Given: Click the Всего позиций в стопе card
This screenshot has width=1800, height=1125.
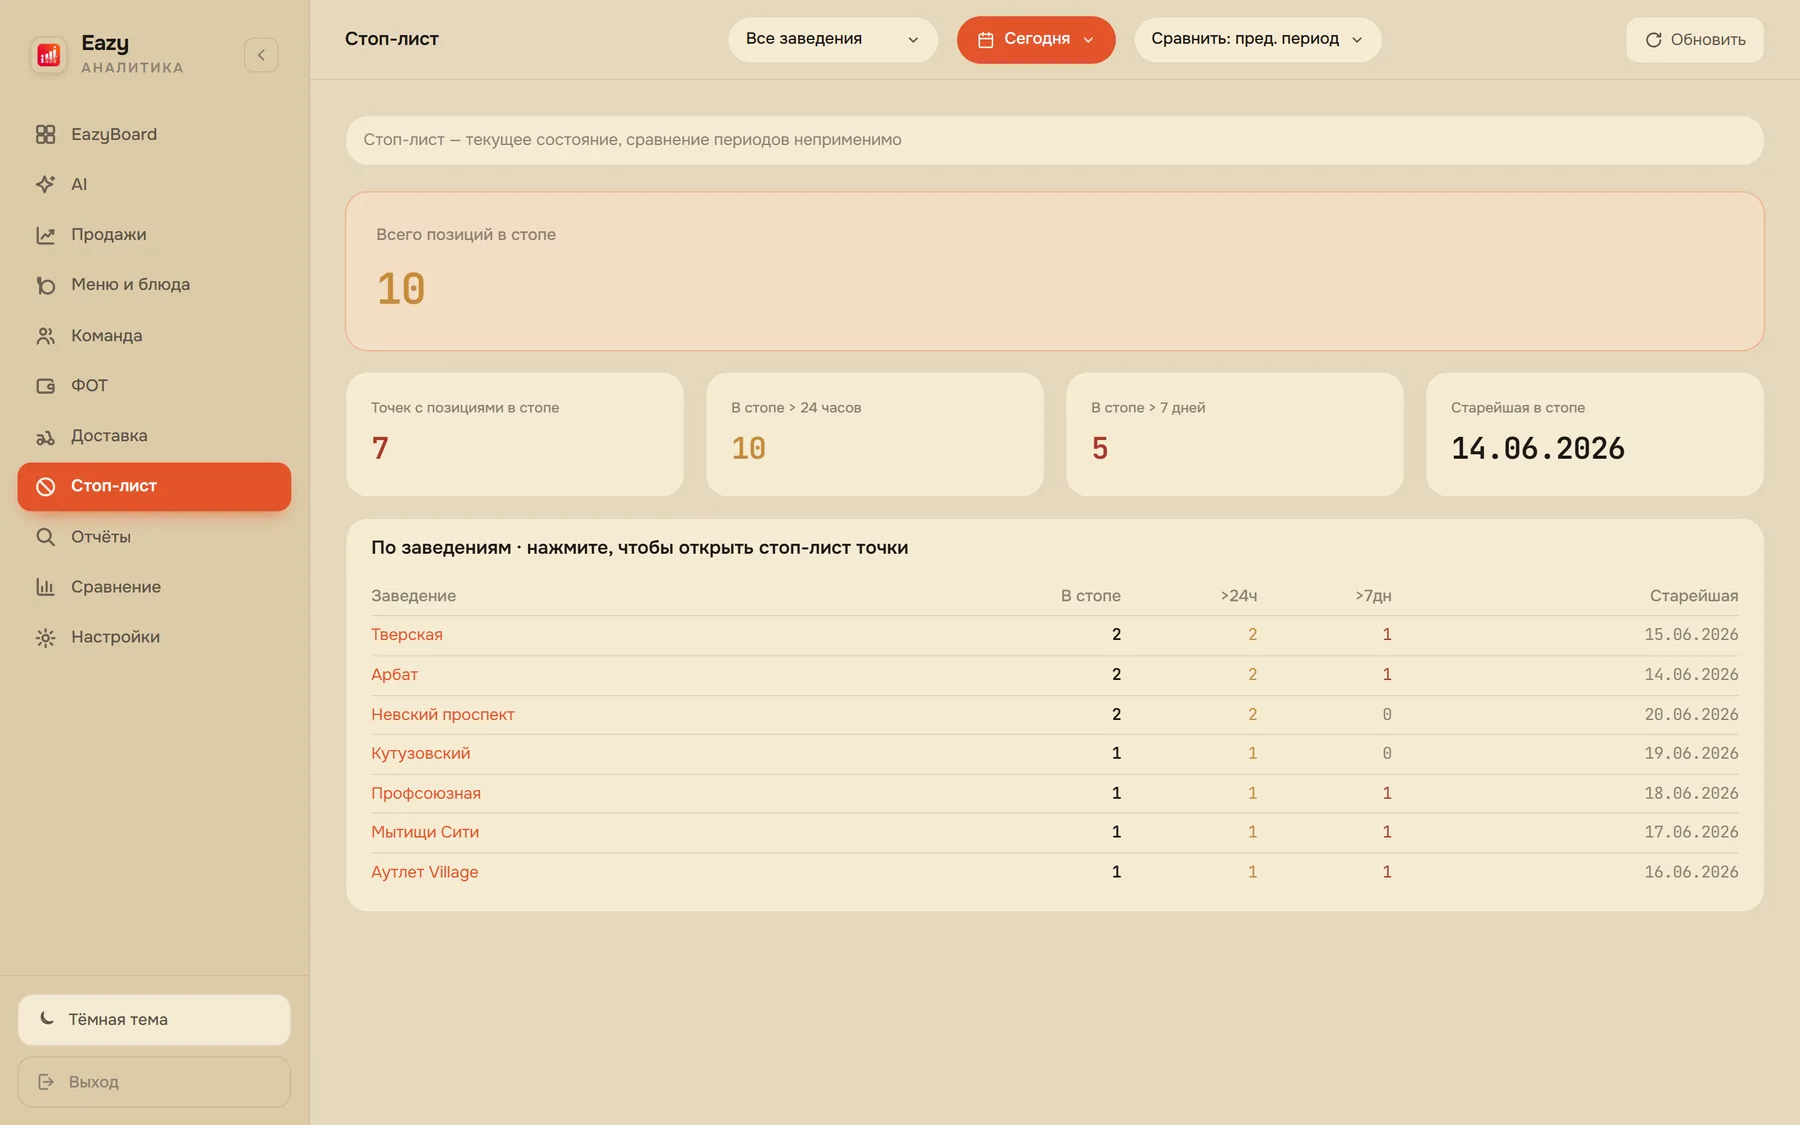Looking at the screenshot, I should coord(1054,271).
